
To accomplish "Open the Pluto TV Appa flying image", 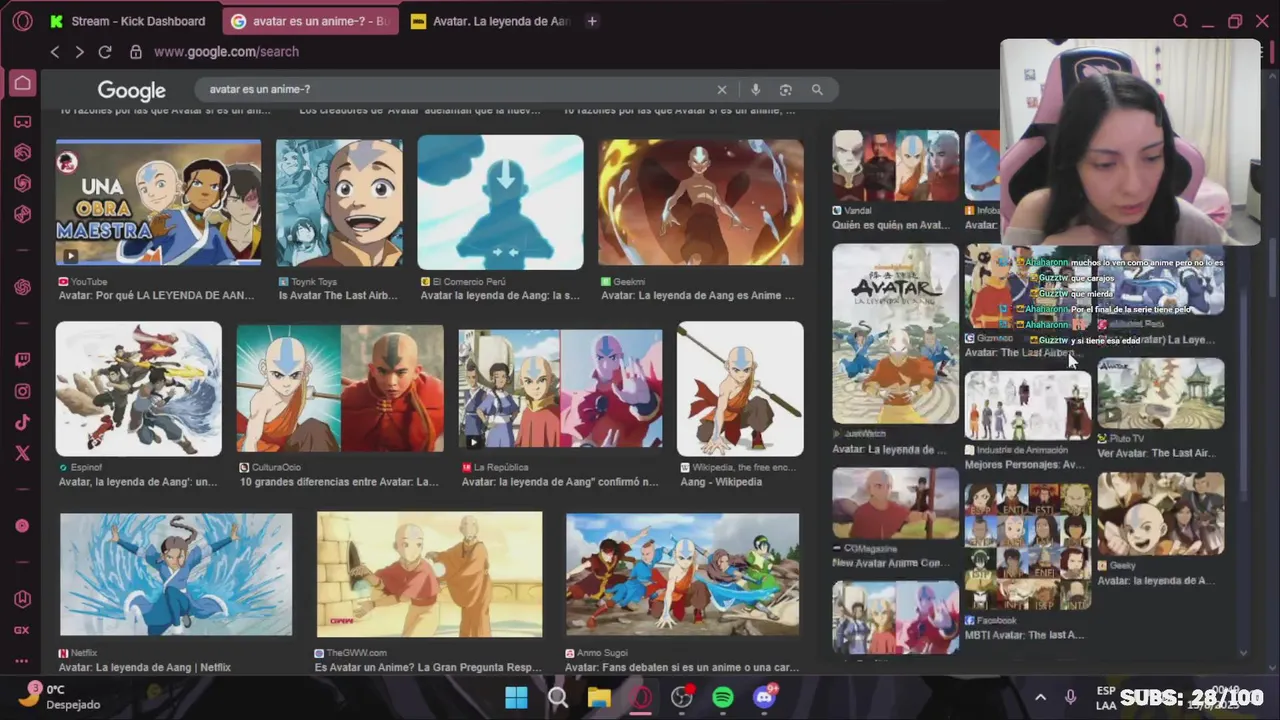I will click(1161, 394).
